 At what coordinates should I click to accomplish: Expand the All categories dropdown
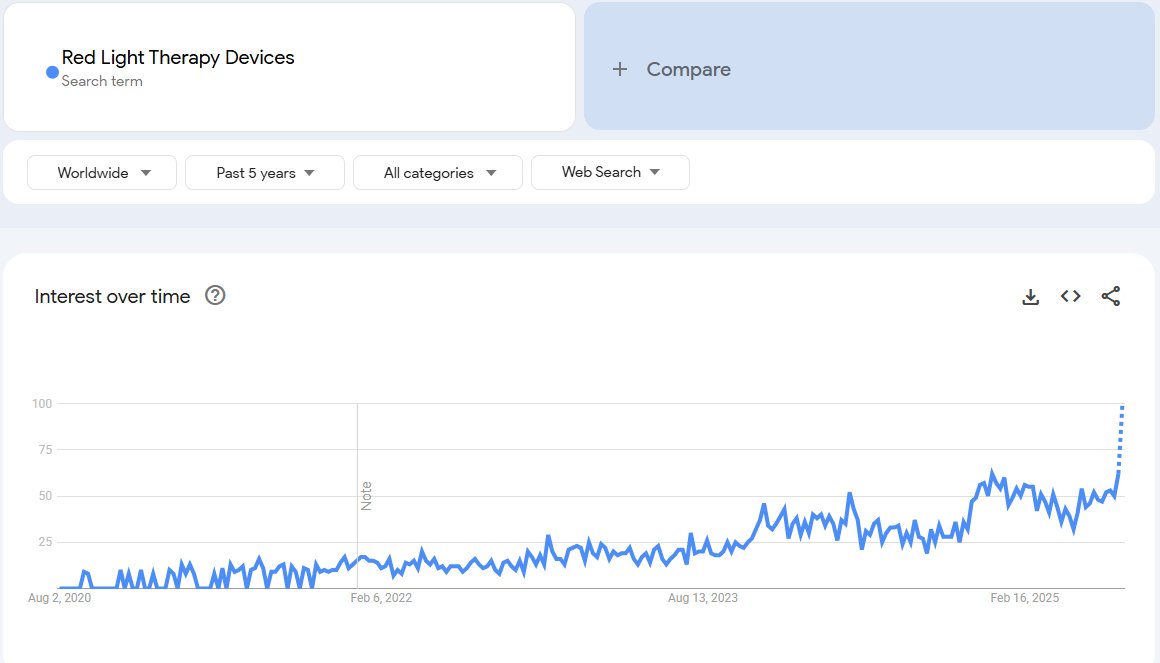click(x=438, y=172)
